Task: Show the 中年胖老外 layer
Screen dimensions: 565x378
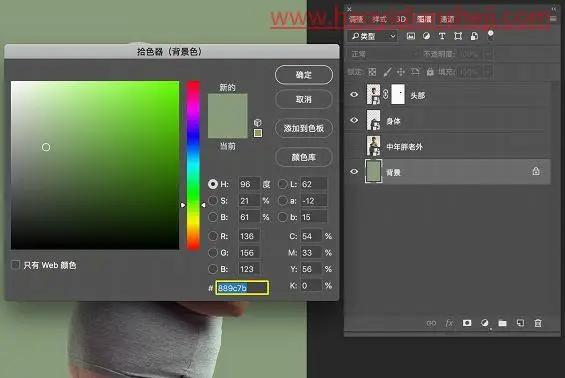Action: click(x=354, y=146)
